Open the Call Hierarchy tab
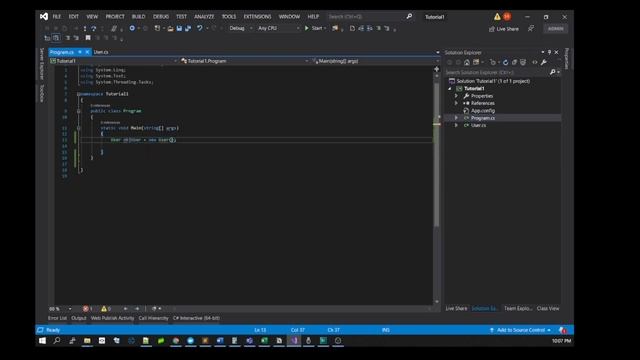Screen dimensions: 640x360 (x=153, y=318)
